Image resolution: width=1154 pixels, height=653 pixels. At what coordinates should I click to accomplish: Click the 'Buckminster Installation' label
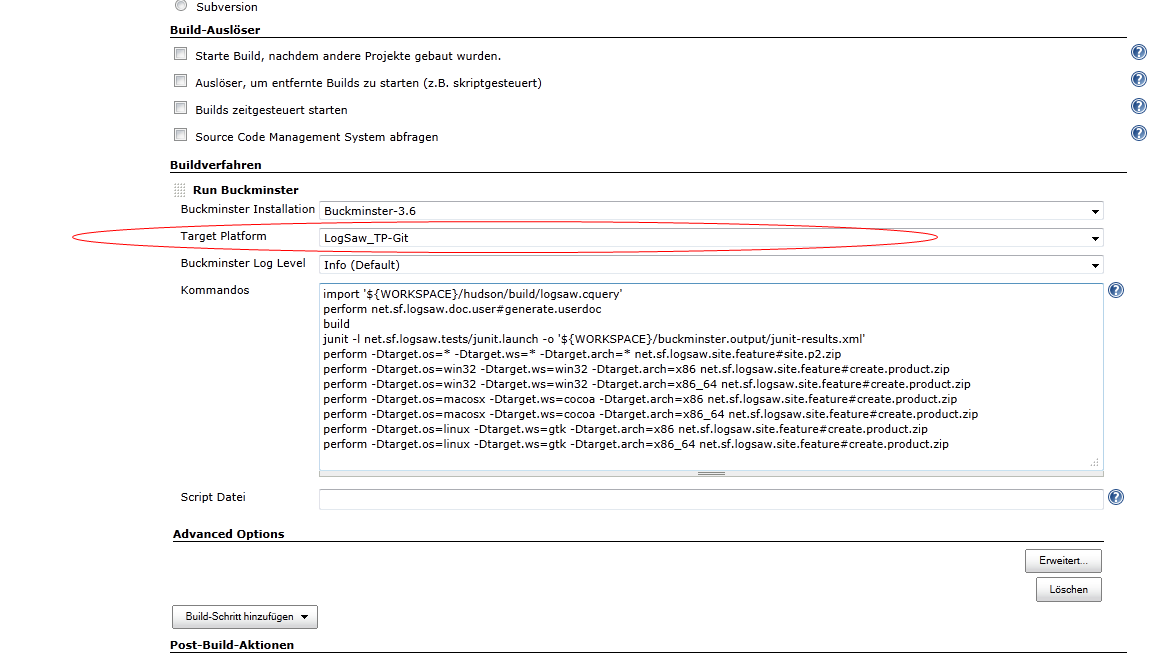(248, 209)
